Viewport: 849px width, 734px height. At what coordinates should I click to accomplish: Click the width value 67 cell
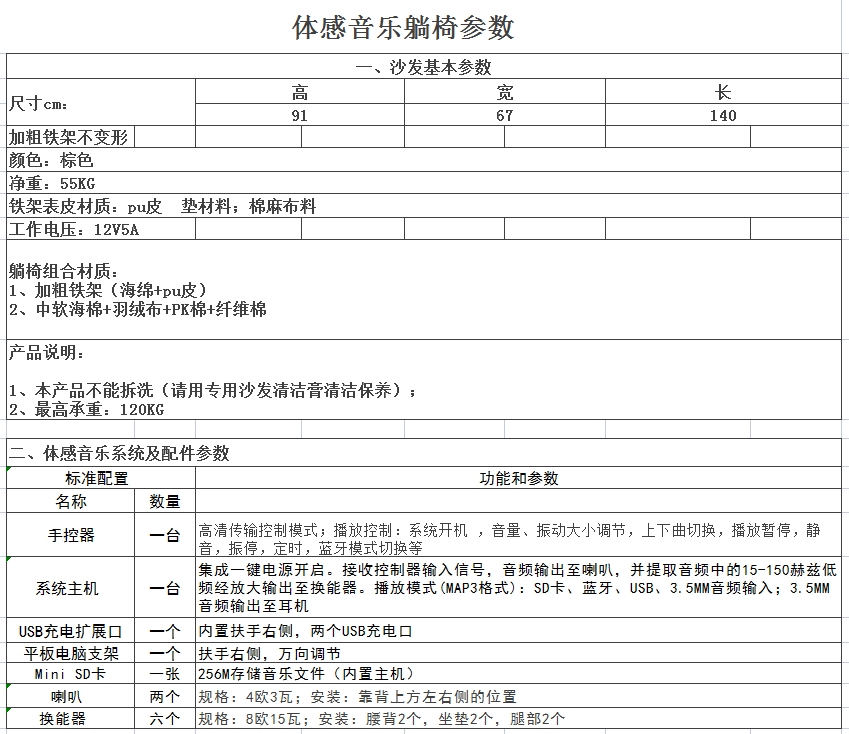(x=504, y=115)
